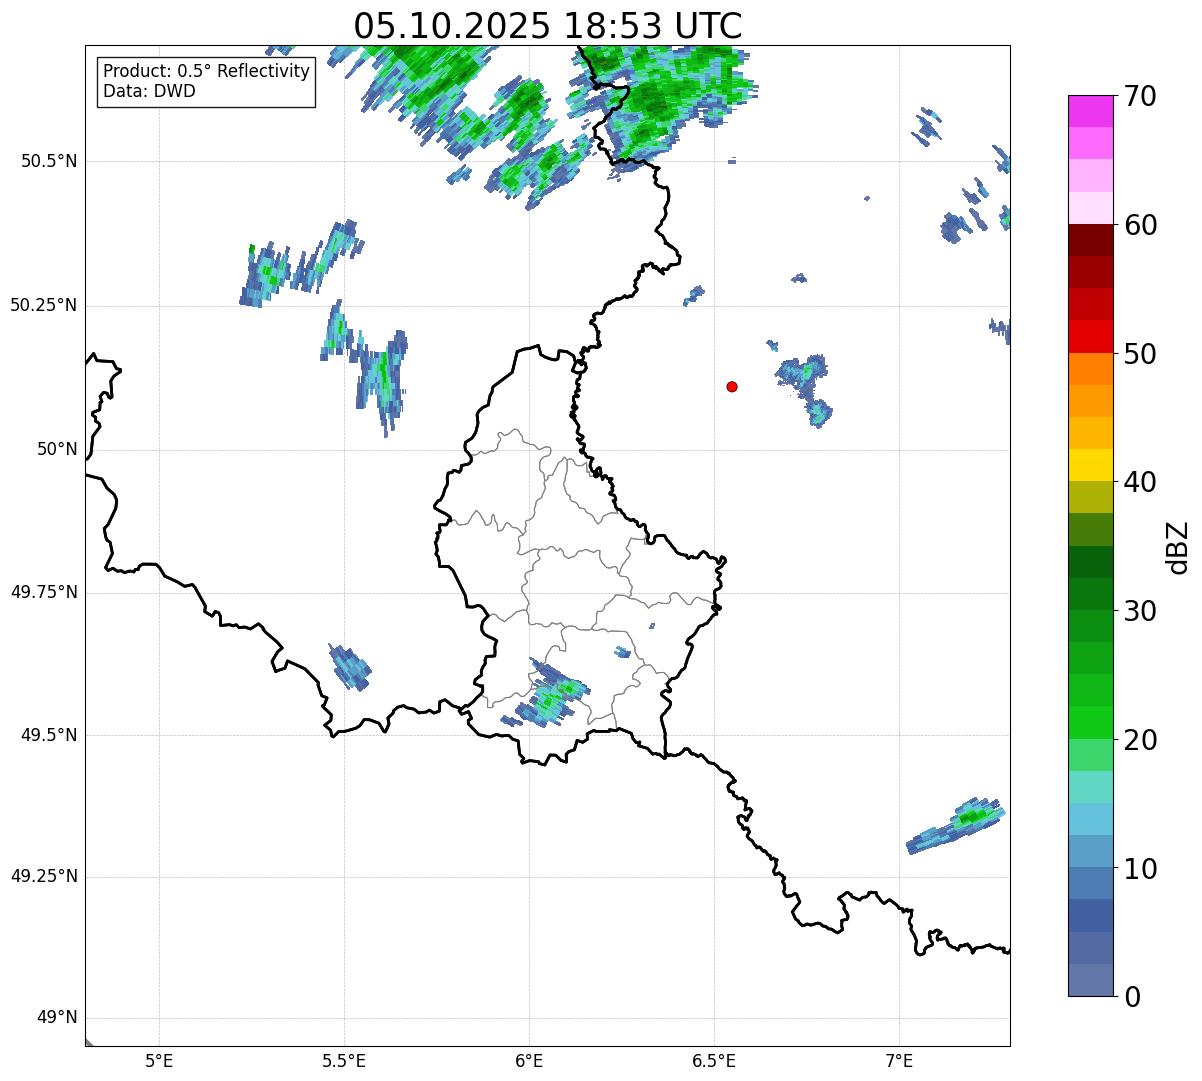Click the 49.25°N latitude label

point(44,877)
